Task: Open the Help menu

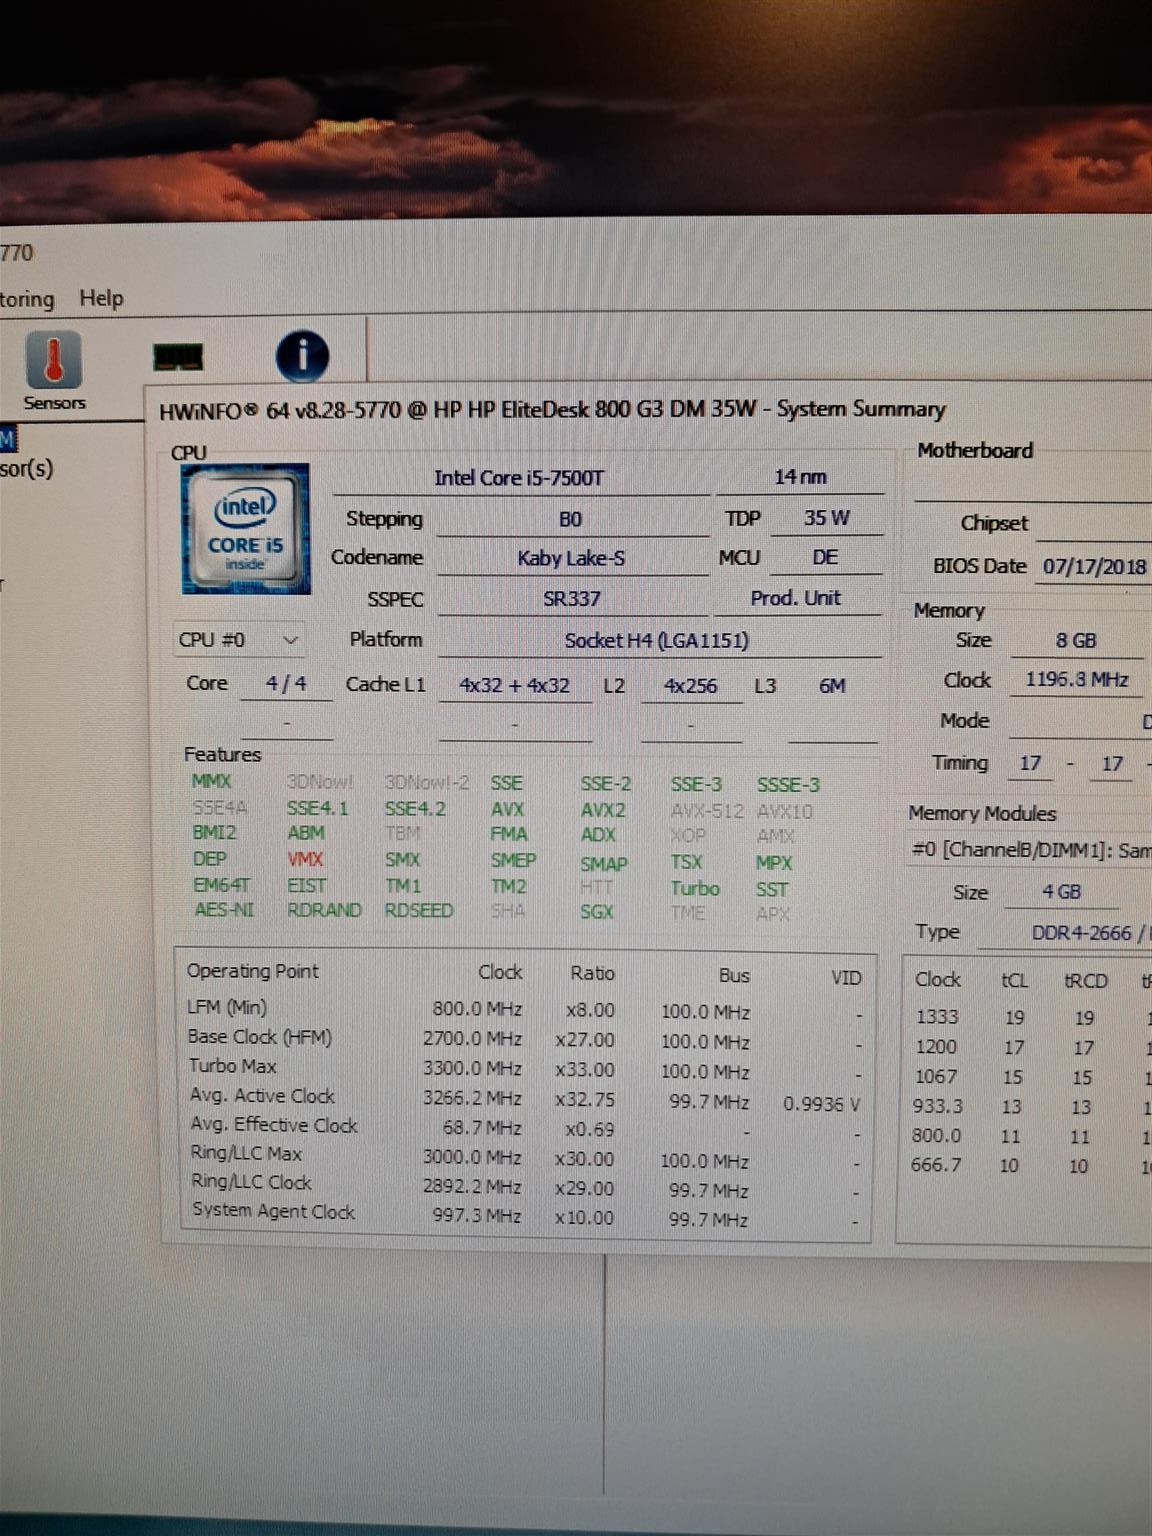Action: click(x=101, y=298)
